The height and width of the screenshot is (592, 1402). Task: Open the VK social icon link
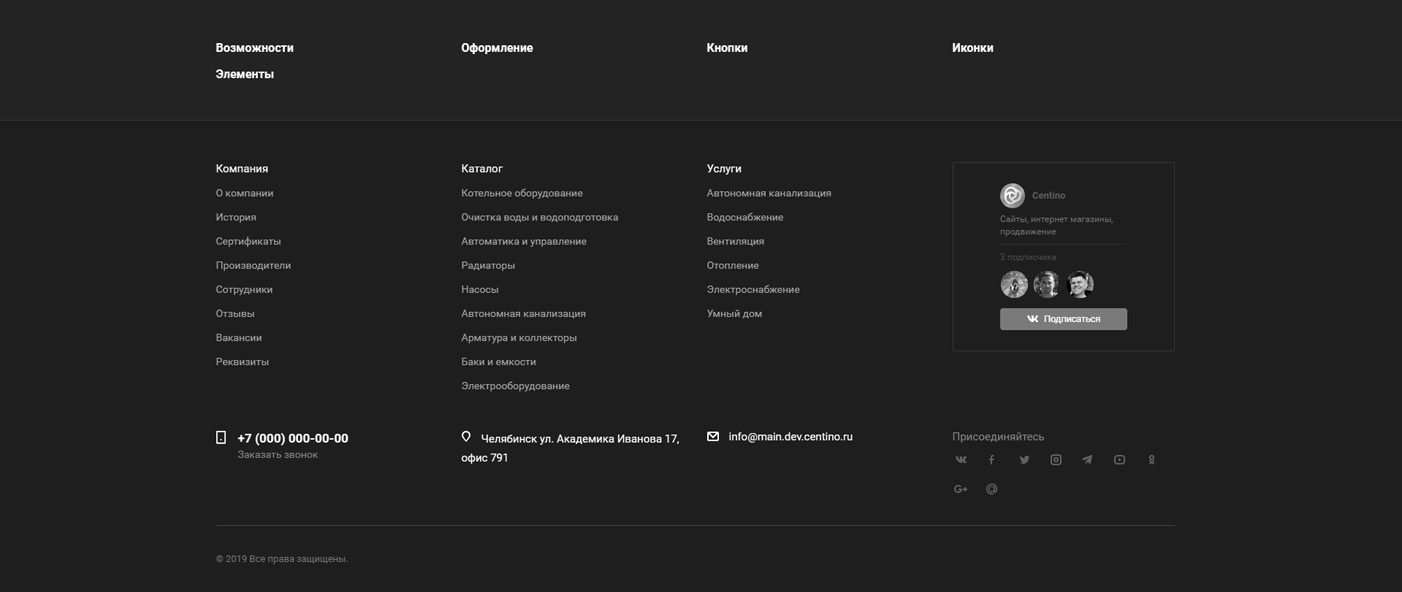click(961, 460)
